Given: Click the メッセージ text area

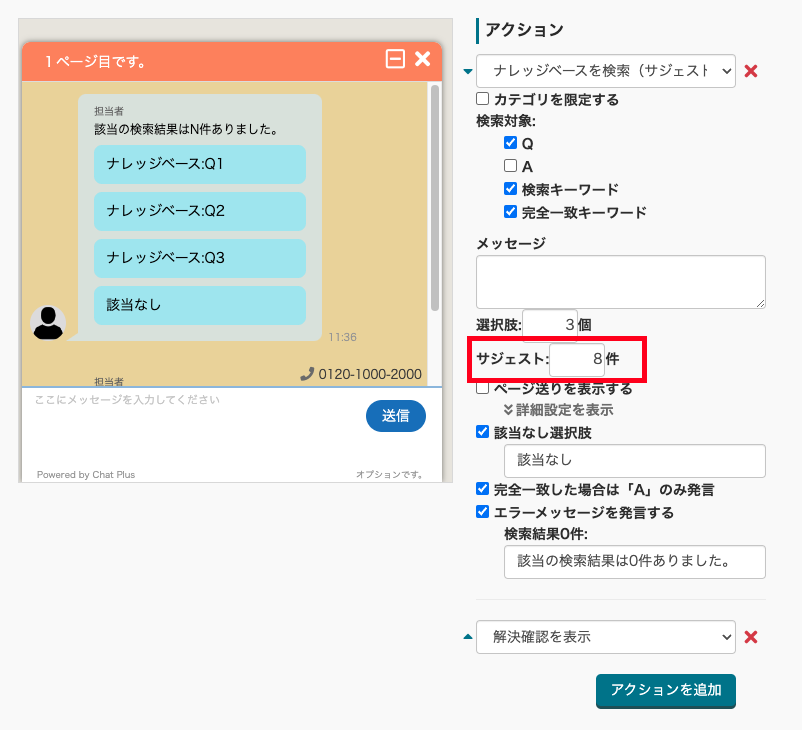Looking at the screenshot, I should [620, 281].
